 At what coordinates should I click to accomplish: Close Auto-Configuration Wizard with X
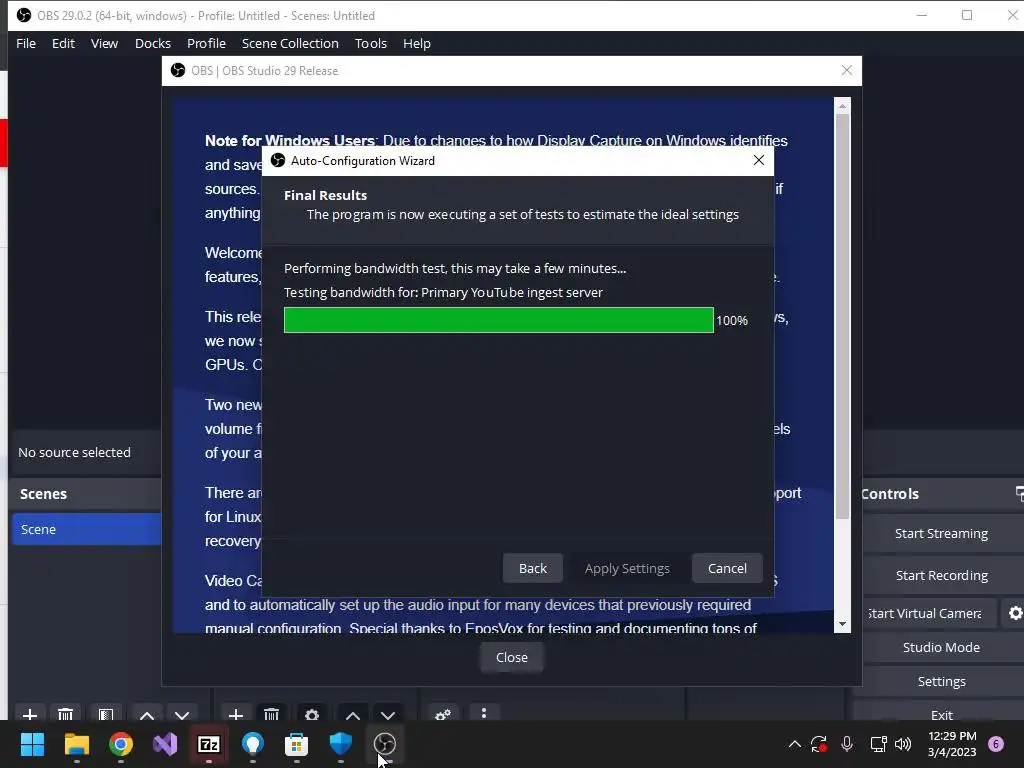click(x=758, y=160)
